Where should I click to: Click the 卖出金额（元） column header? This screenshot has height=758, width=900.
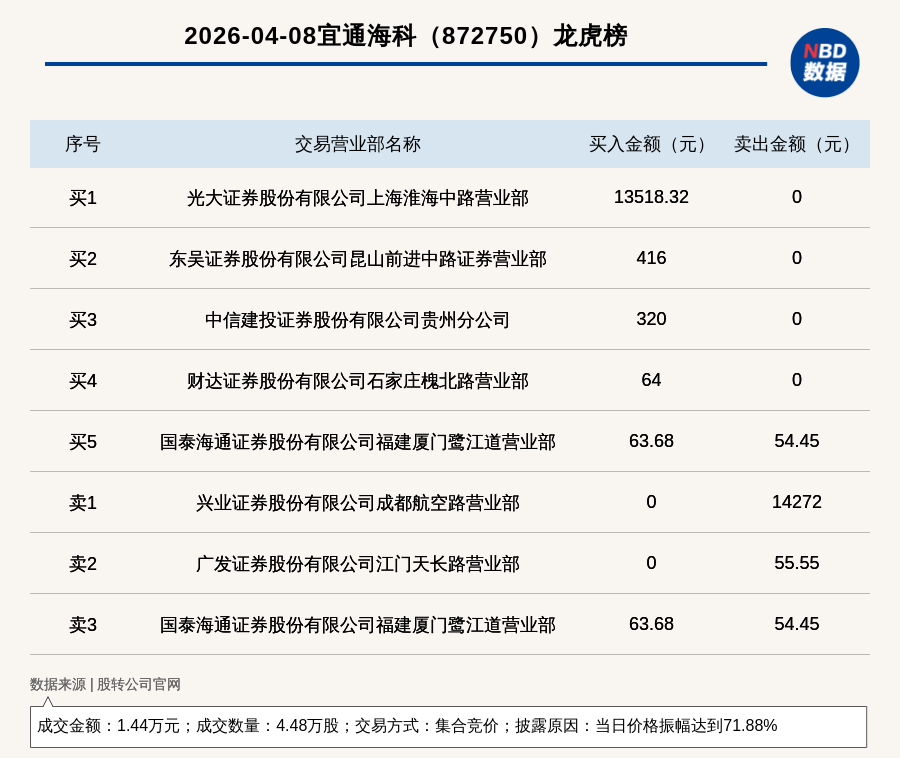pyautogui.click(x=796, y=144)
